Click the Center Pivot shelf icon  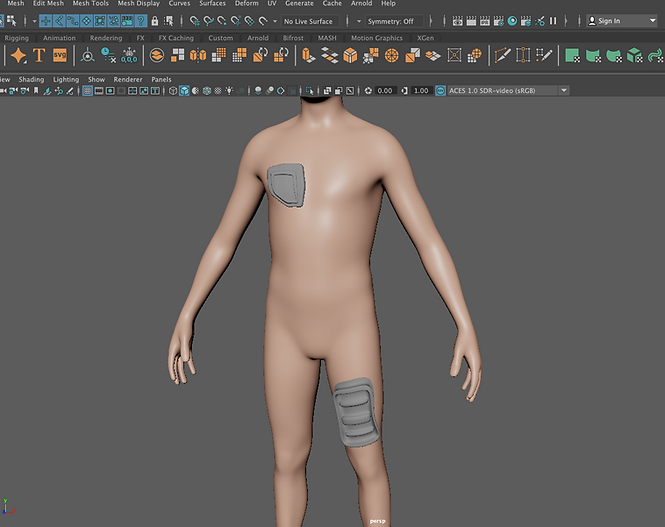(88, 56)
